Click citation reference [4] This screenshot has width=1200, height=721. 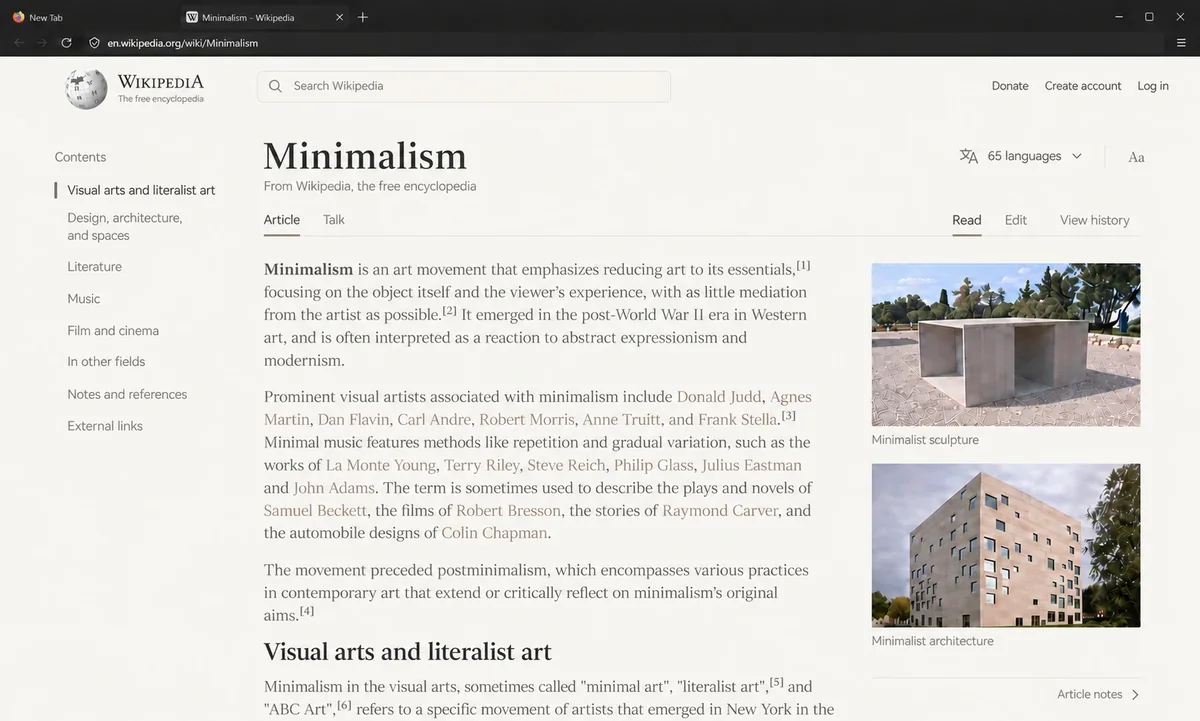(307, 610)
